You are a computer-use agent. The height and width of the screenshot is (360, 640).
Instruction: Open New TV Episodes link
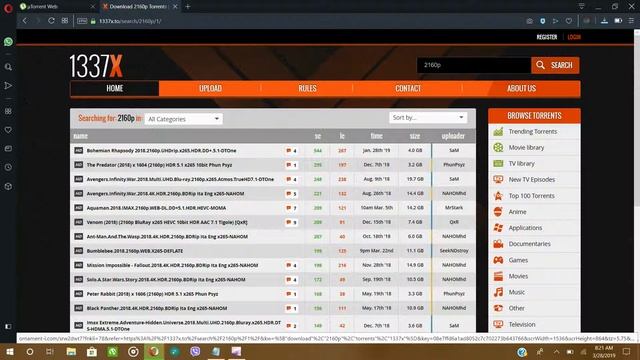pos(531,180)
